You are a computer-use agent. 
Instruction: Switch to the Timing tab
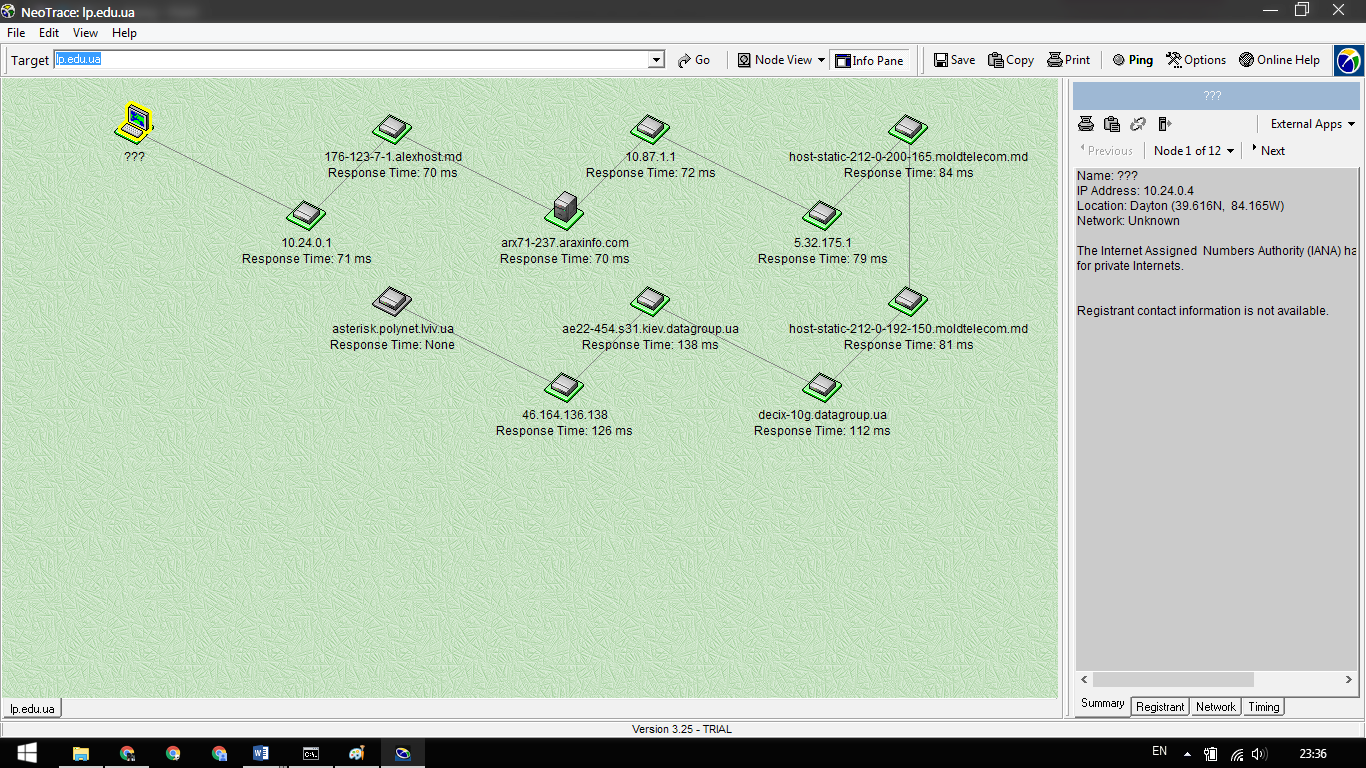pyautogui.click(x=1264, y=706)
